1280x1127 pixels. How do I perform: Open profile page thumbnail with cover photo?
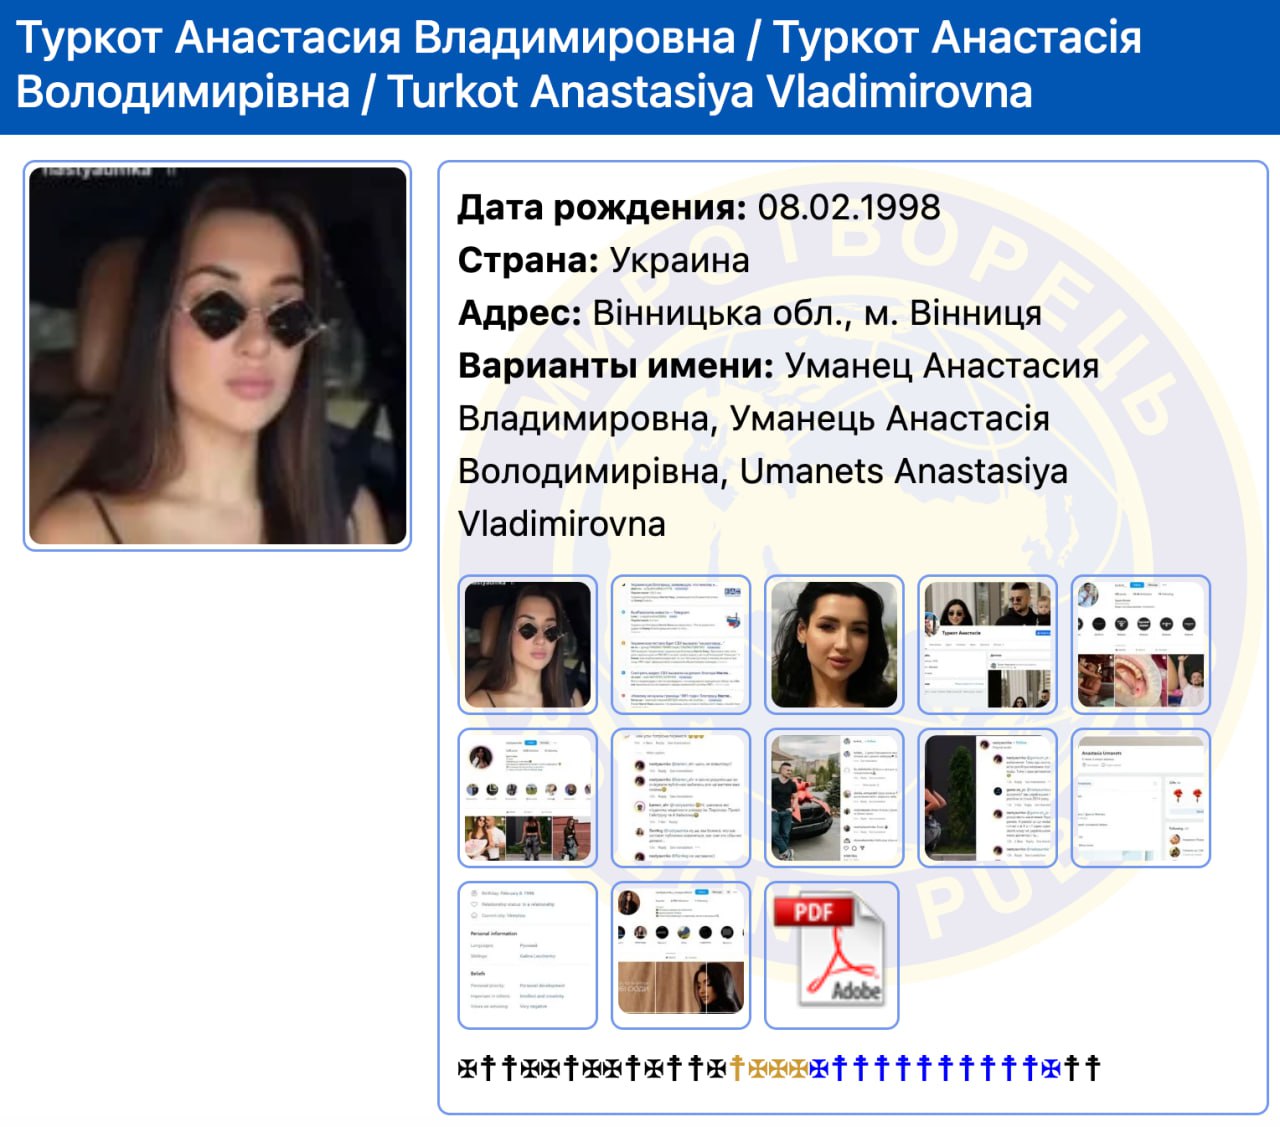987,644
